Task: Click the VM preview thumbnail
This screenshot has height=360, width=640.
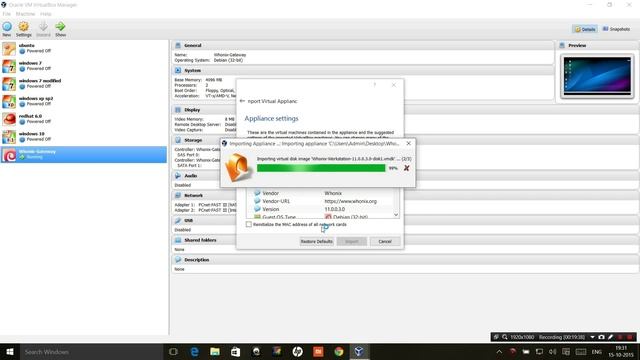Action: click(597, 76)
